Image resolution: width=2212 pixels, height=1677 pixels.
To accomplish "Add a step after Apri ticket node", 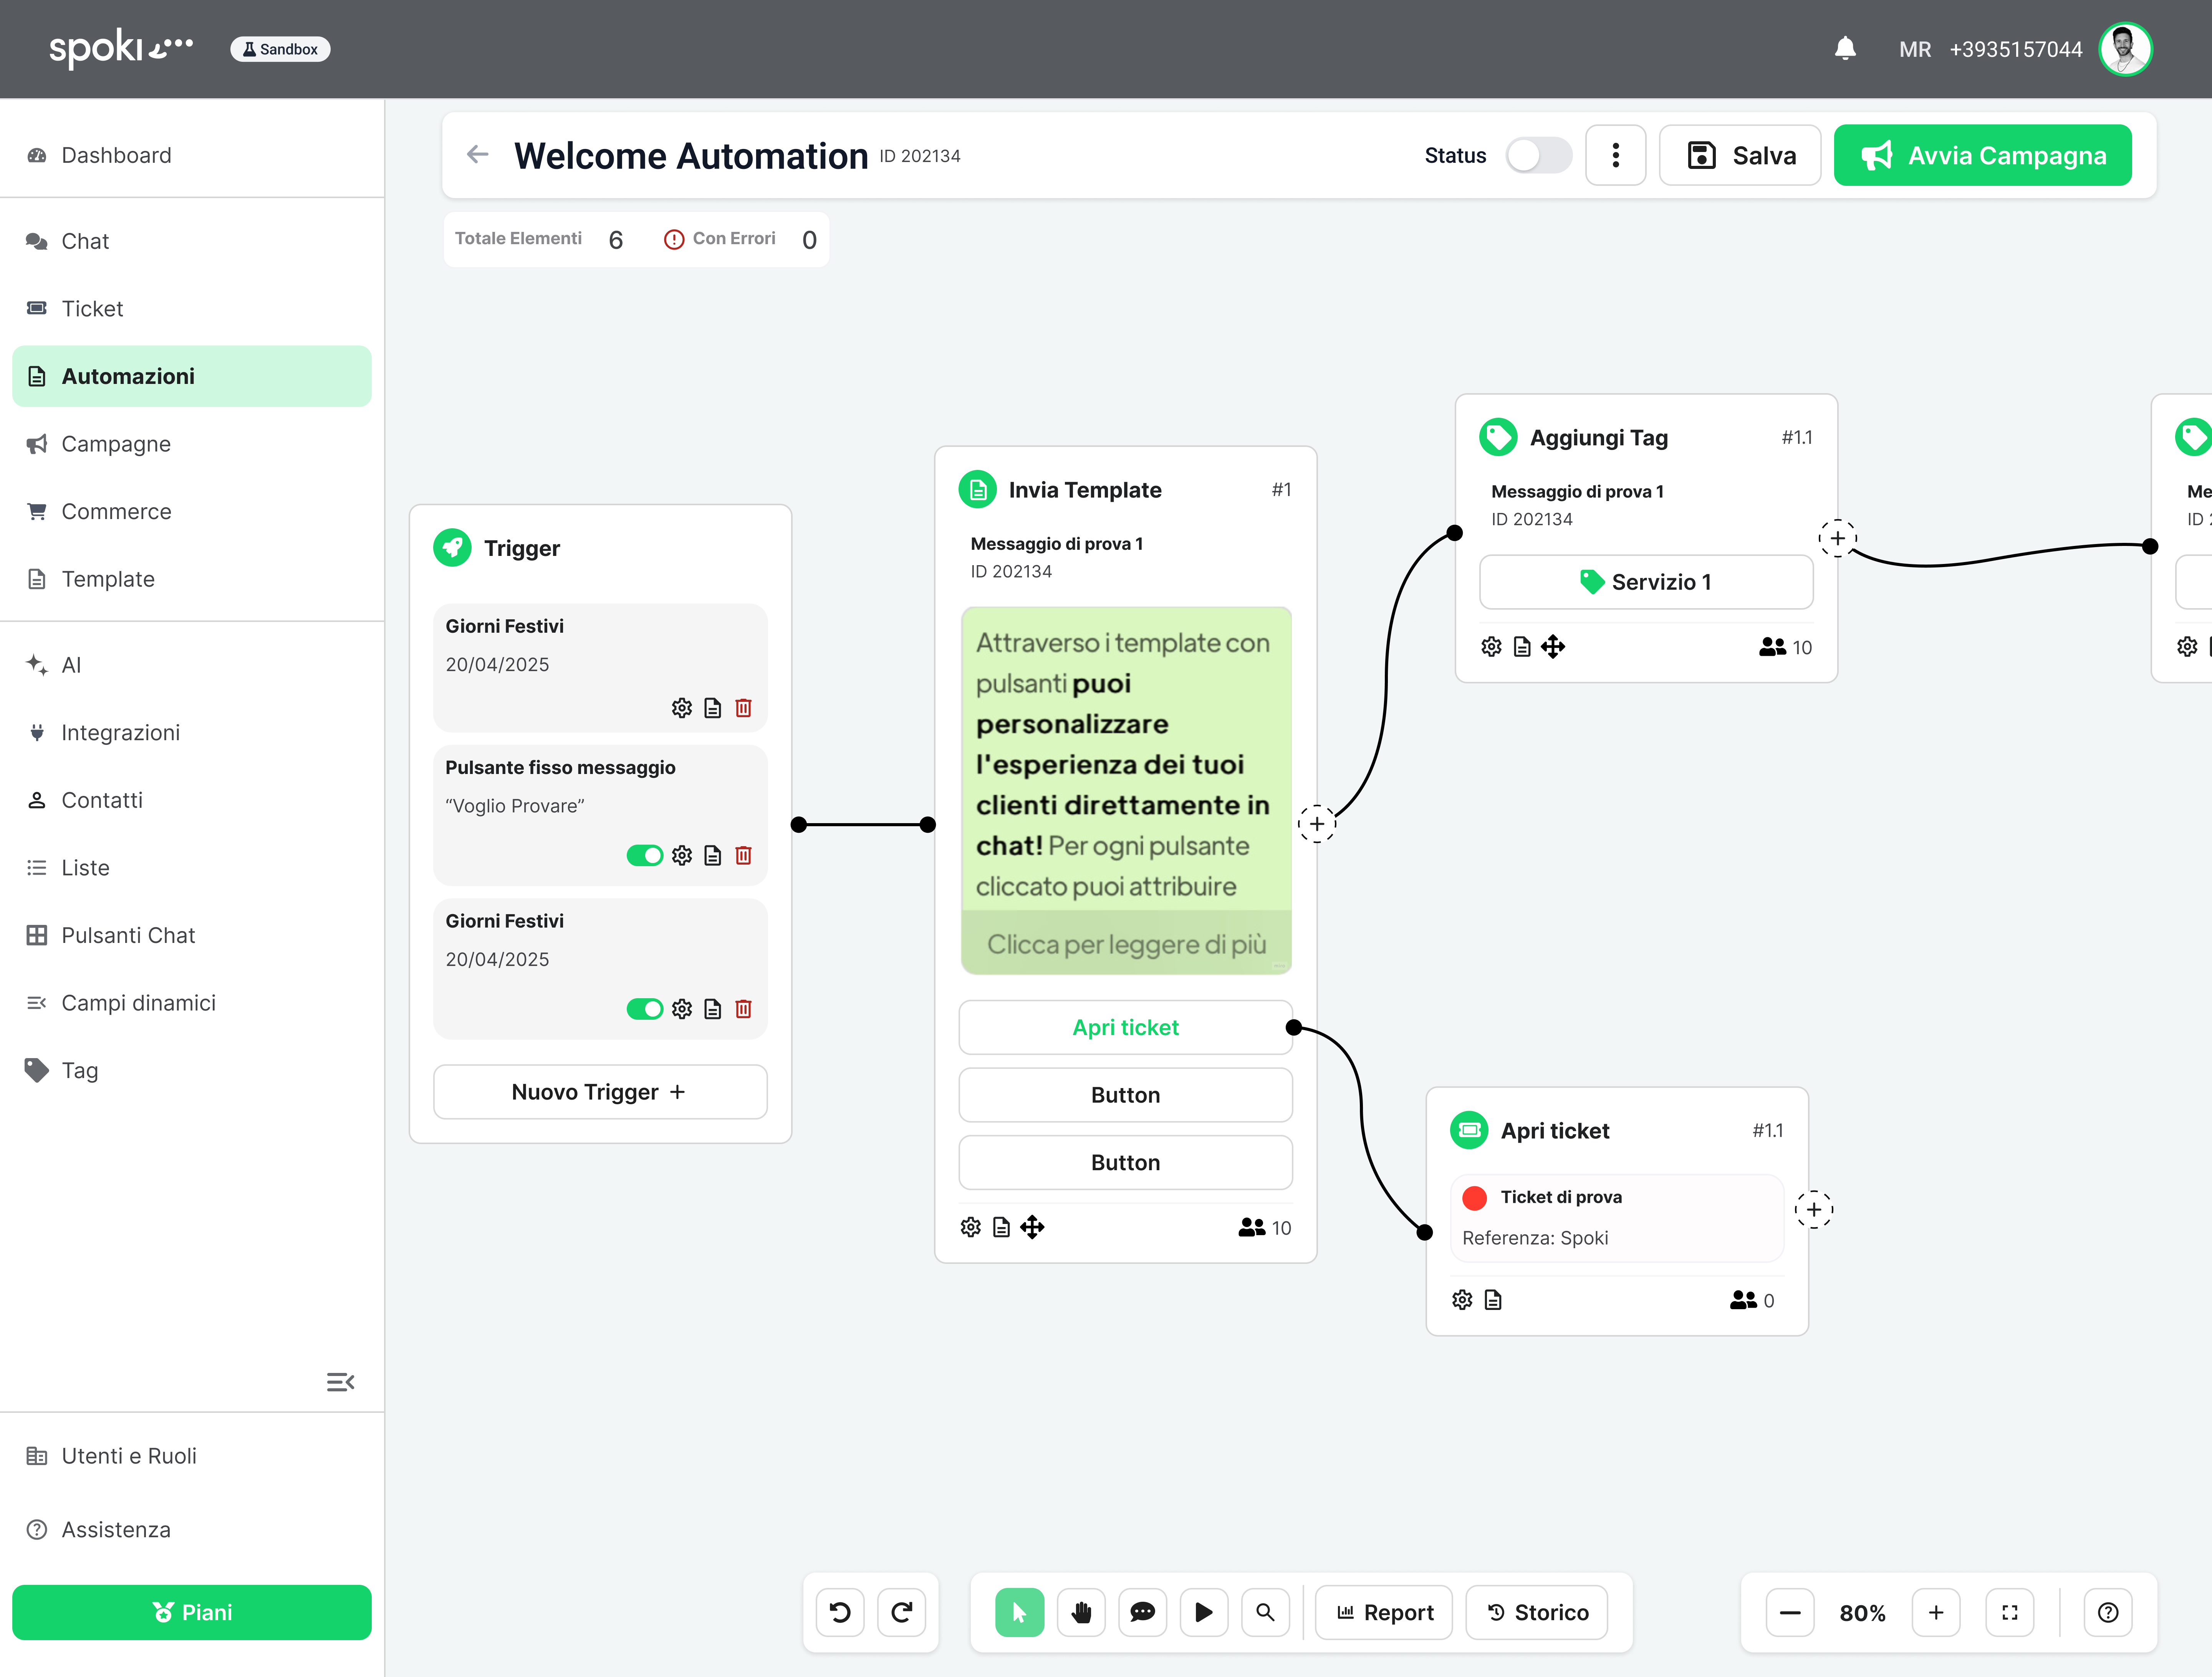I will click(1814, 1210).
